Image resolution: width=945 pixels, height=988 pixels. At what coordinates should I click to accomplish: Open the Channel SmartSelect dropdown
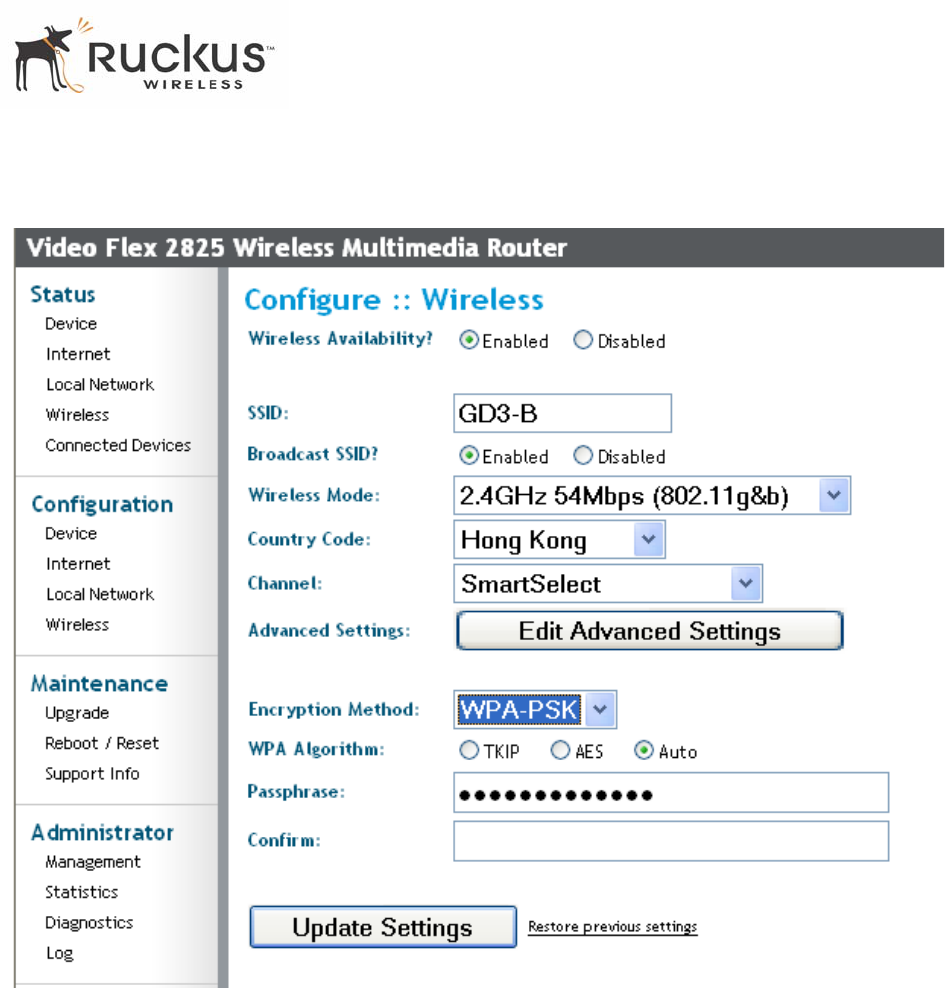608,583
